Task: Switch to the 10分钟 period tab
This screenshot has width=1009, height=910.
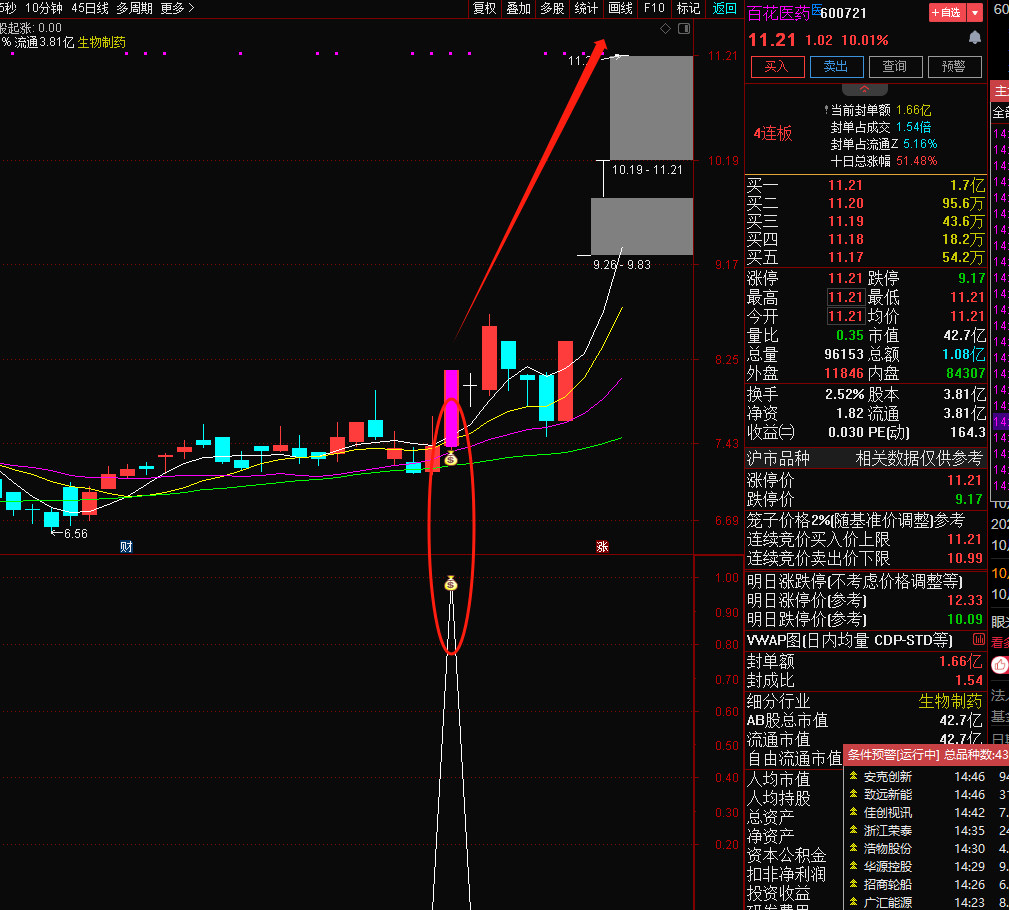Action: click(x=43, y=8)
